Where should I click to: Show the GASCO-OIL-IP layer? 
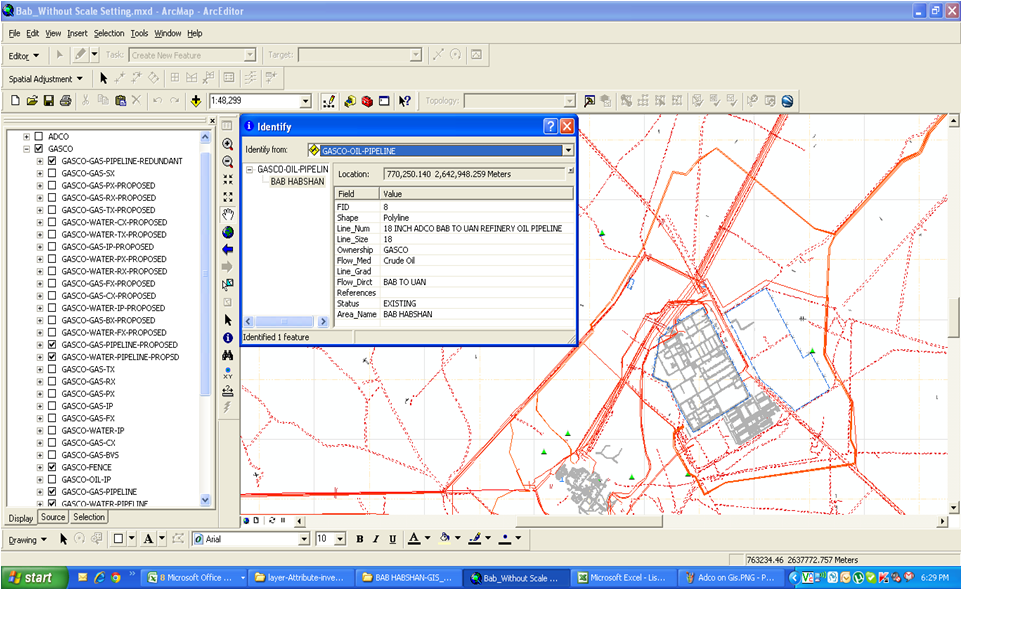pos(52,480)
